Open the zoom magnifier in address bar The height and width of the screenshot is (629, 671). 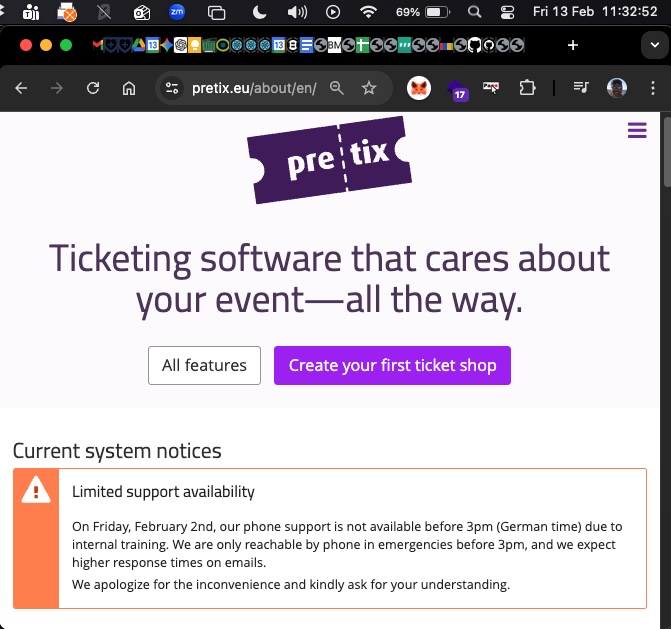[337, 88]
